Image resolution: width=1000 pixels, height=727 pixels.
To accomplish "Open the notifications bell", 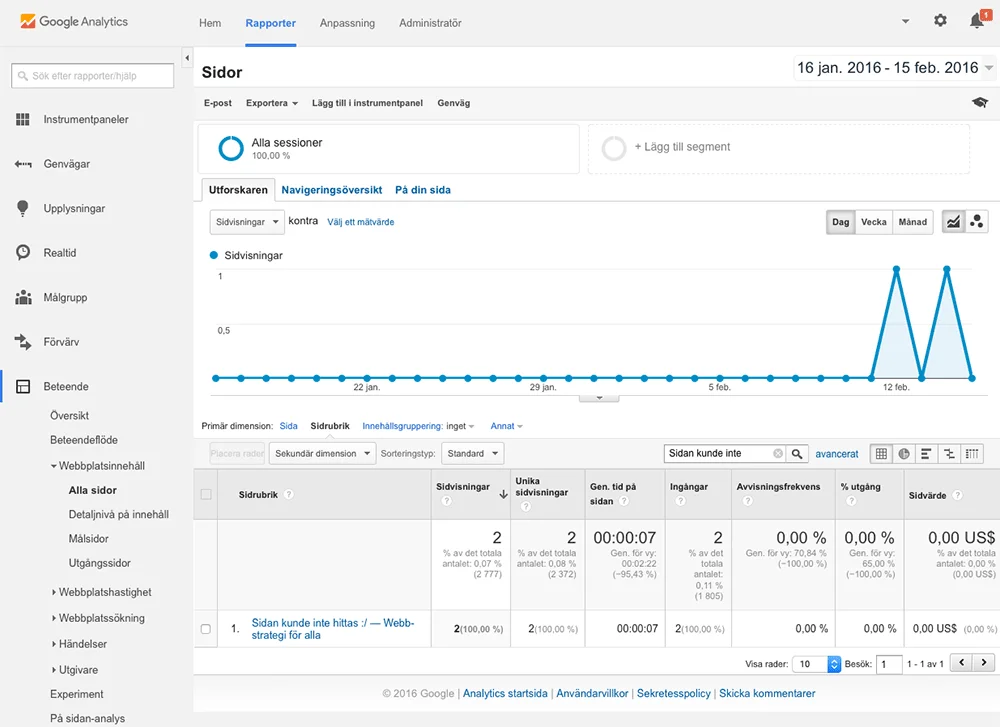I will click(976, 21).
